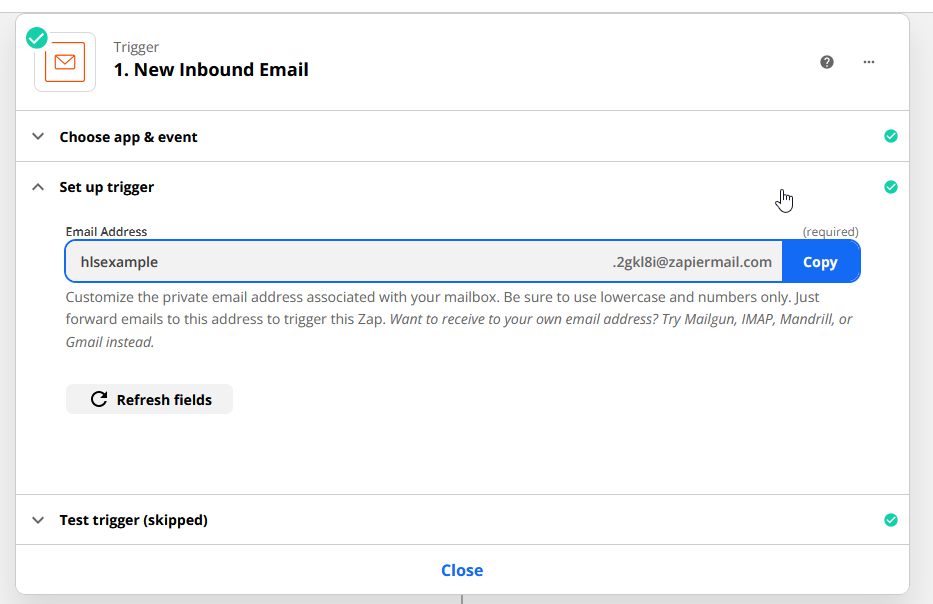Copy the Zapier email address

tap(820, 261)
